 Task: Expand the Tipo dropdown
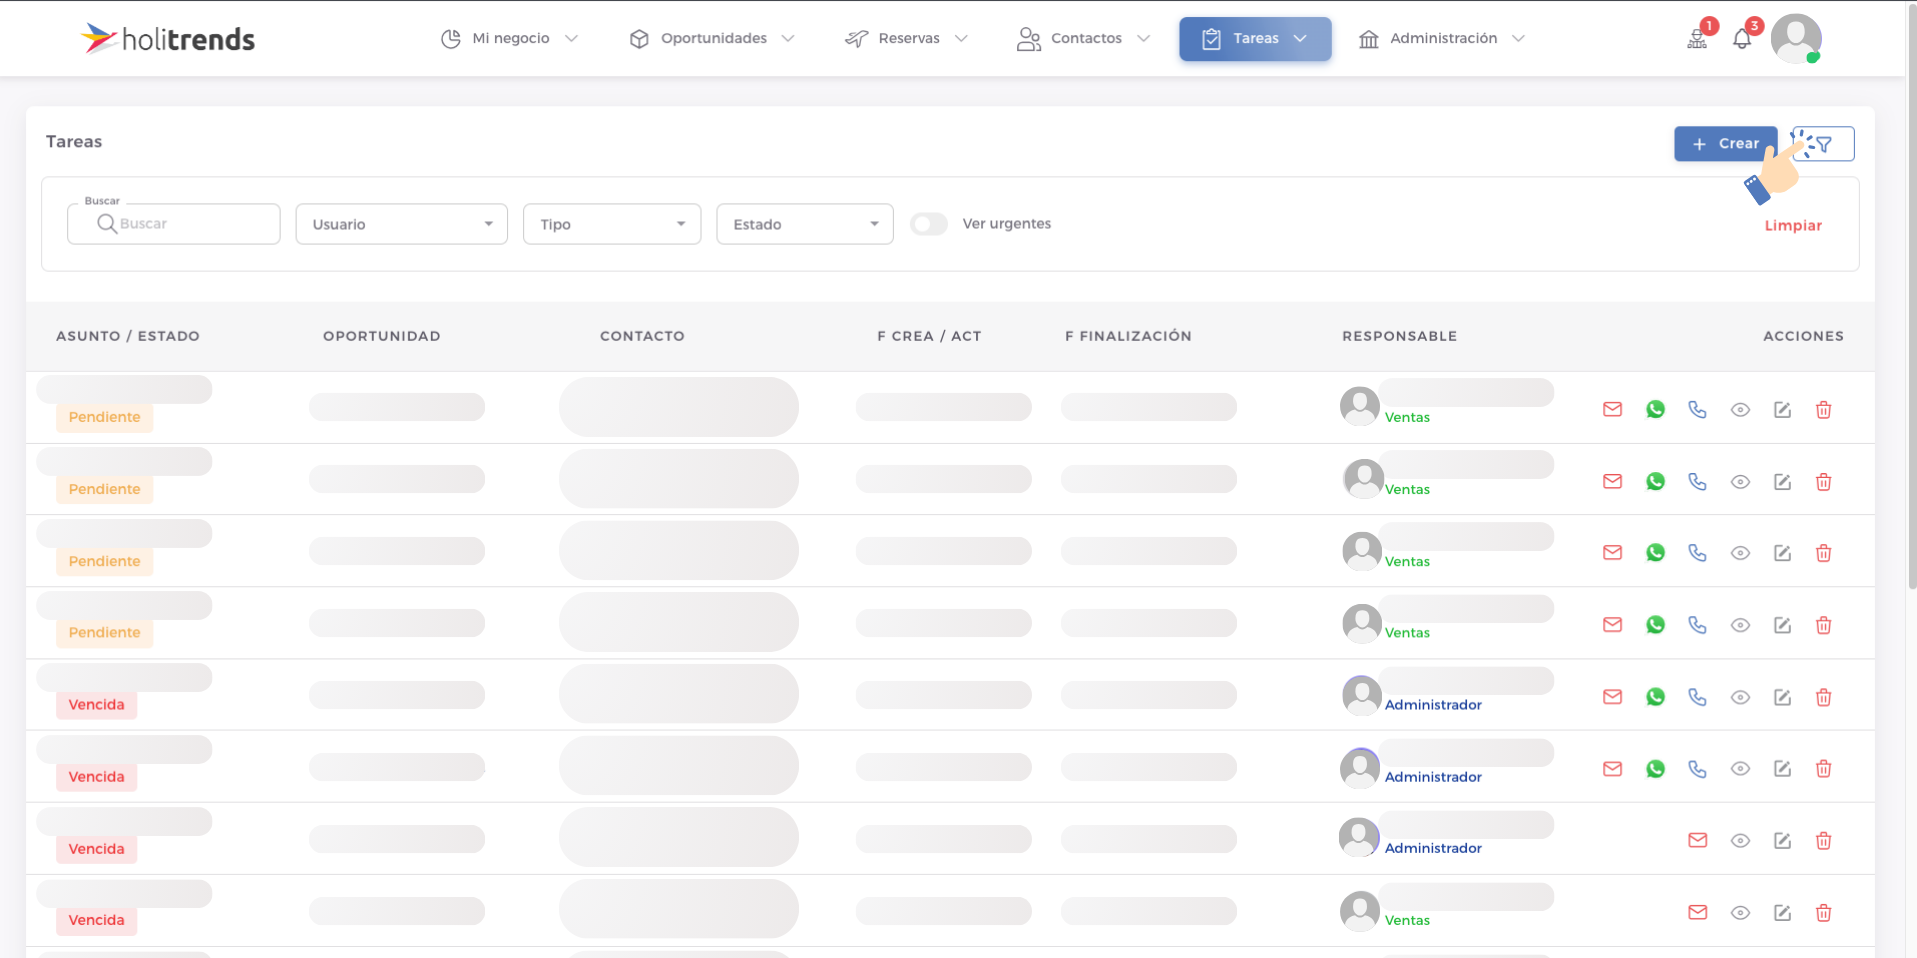[x=612, y=224]
